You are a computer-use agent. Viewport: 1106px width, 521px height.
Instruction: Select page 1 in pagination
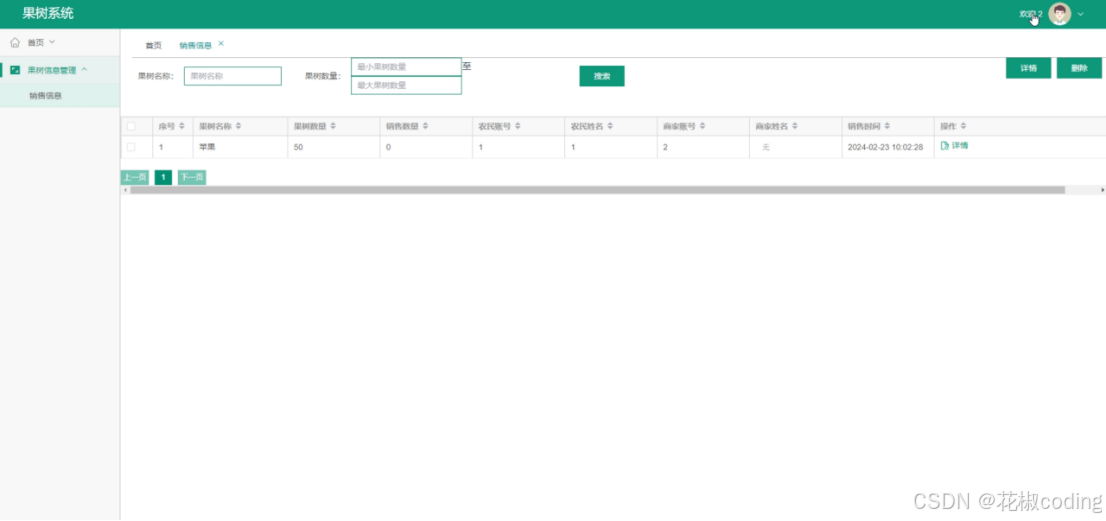(x=163, y=178)
